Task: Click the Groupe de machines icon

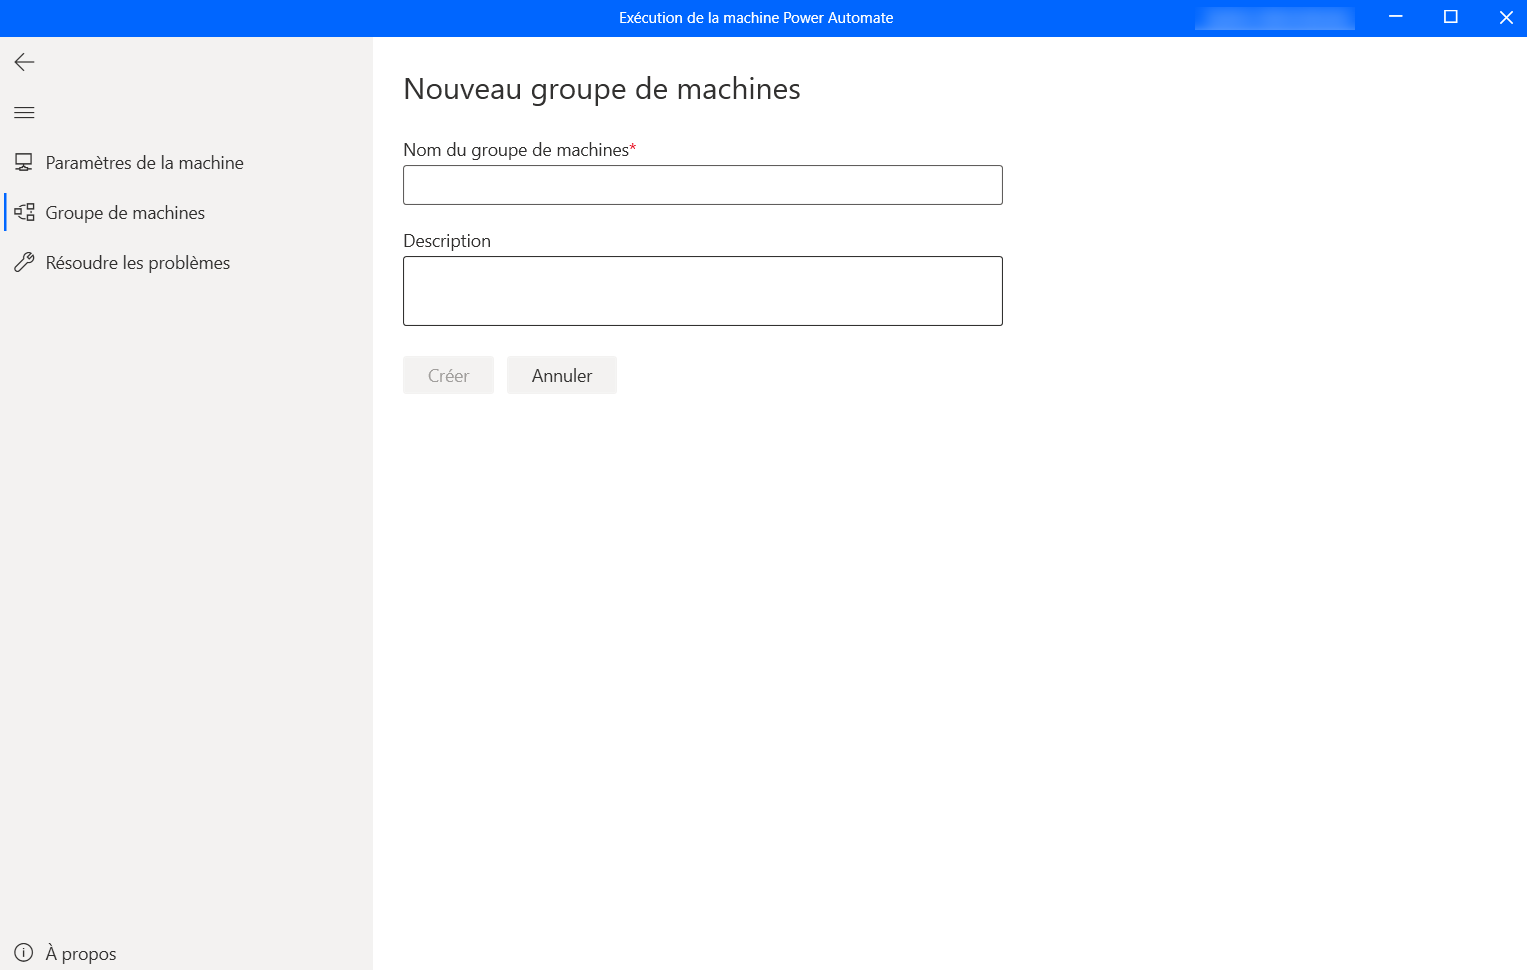Action: coord(24,212)
